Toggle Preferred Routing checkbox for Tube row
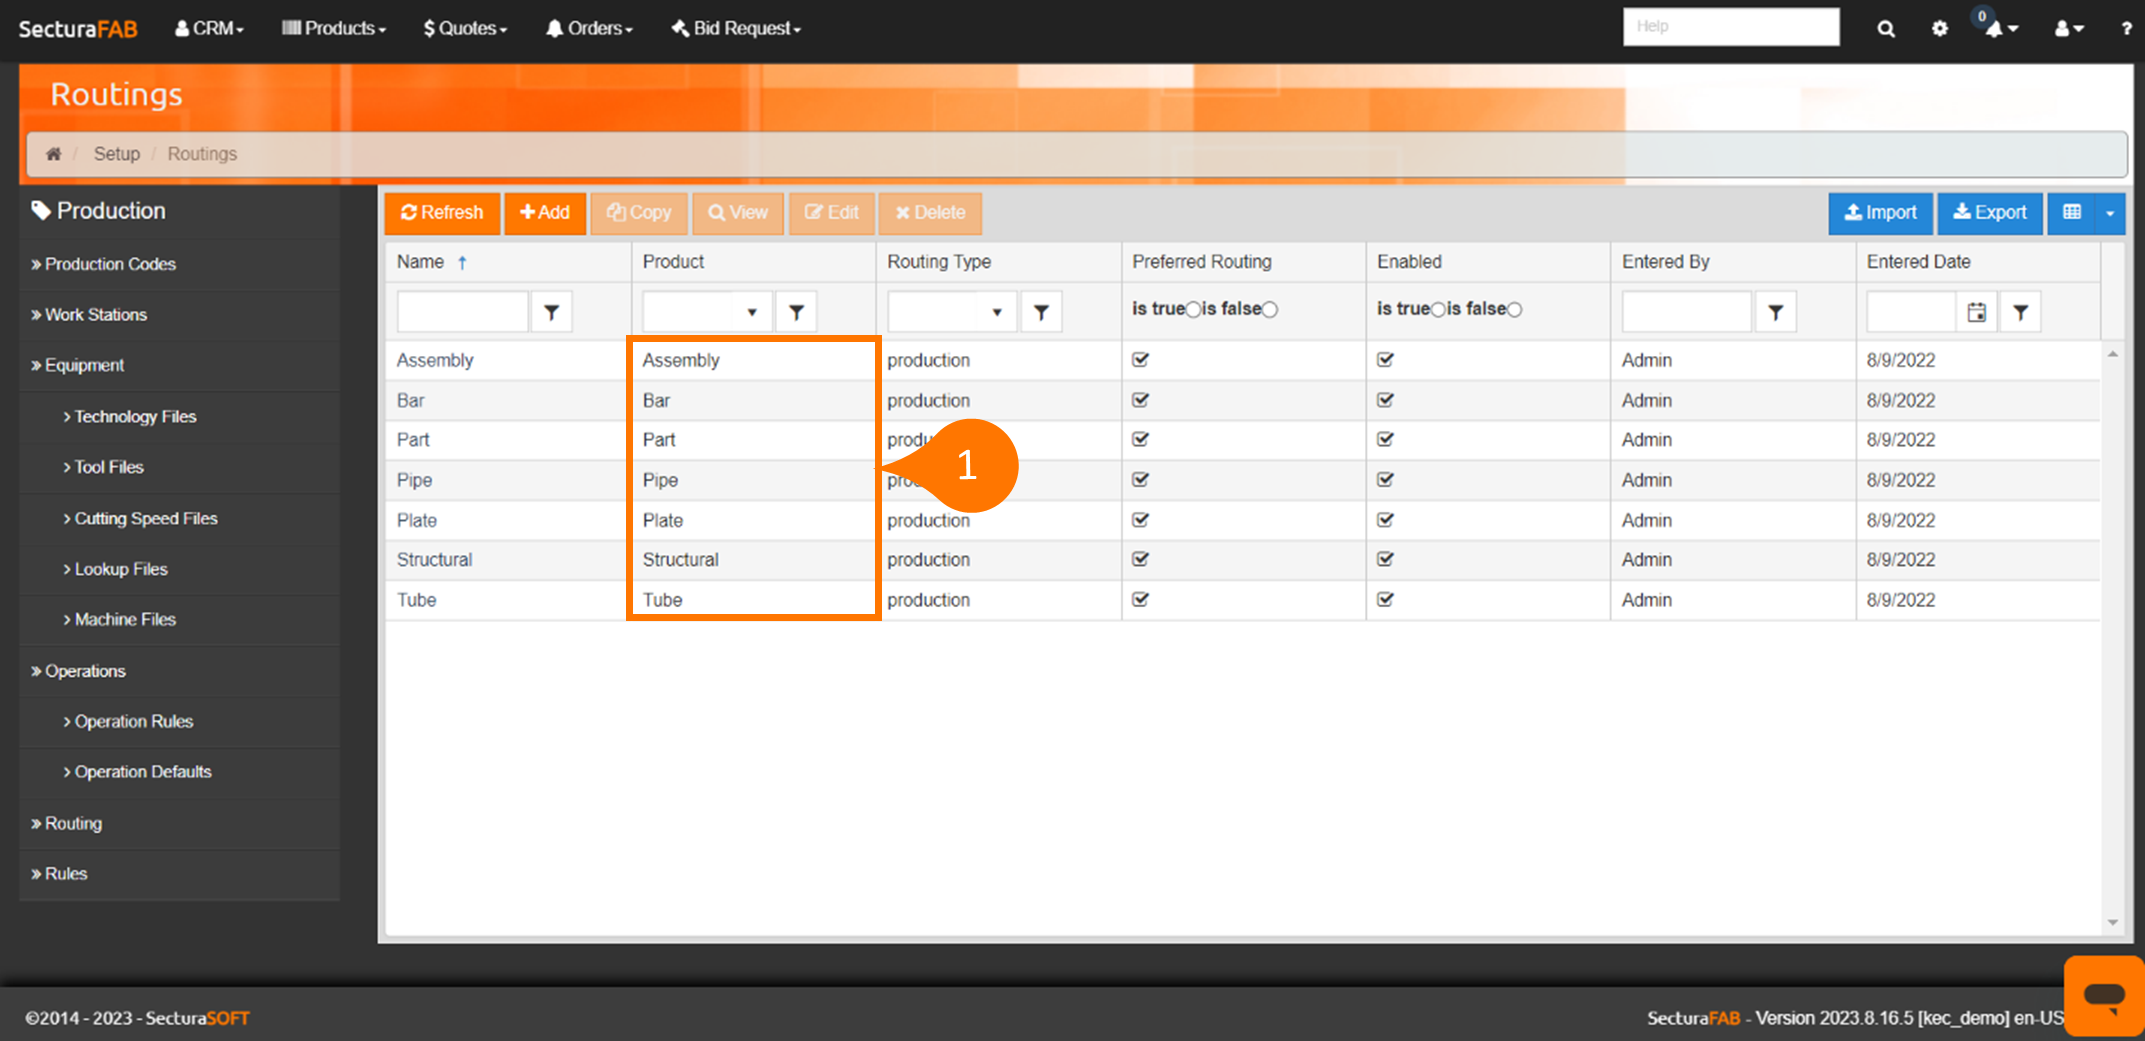 [x=1140, y=600]
